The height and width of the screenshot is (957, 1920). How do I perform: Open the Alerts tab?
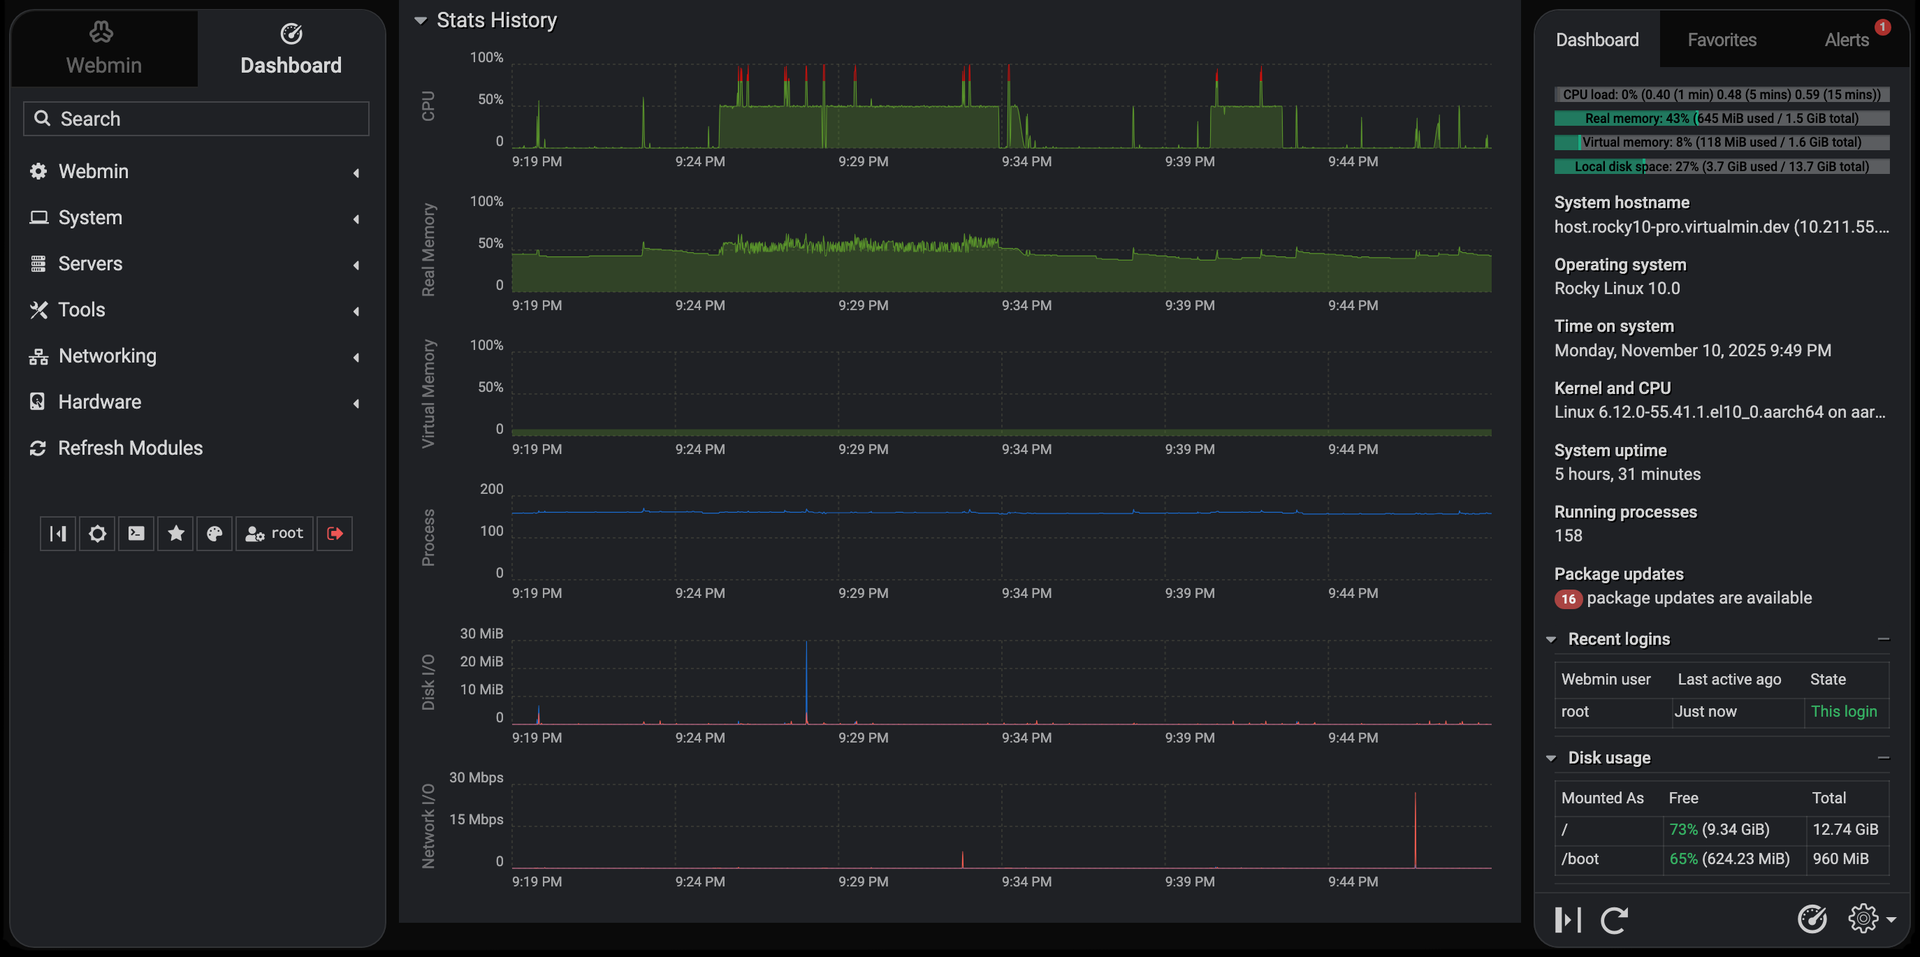click(1846, 40)
